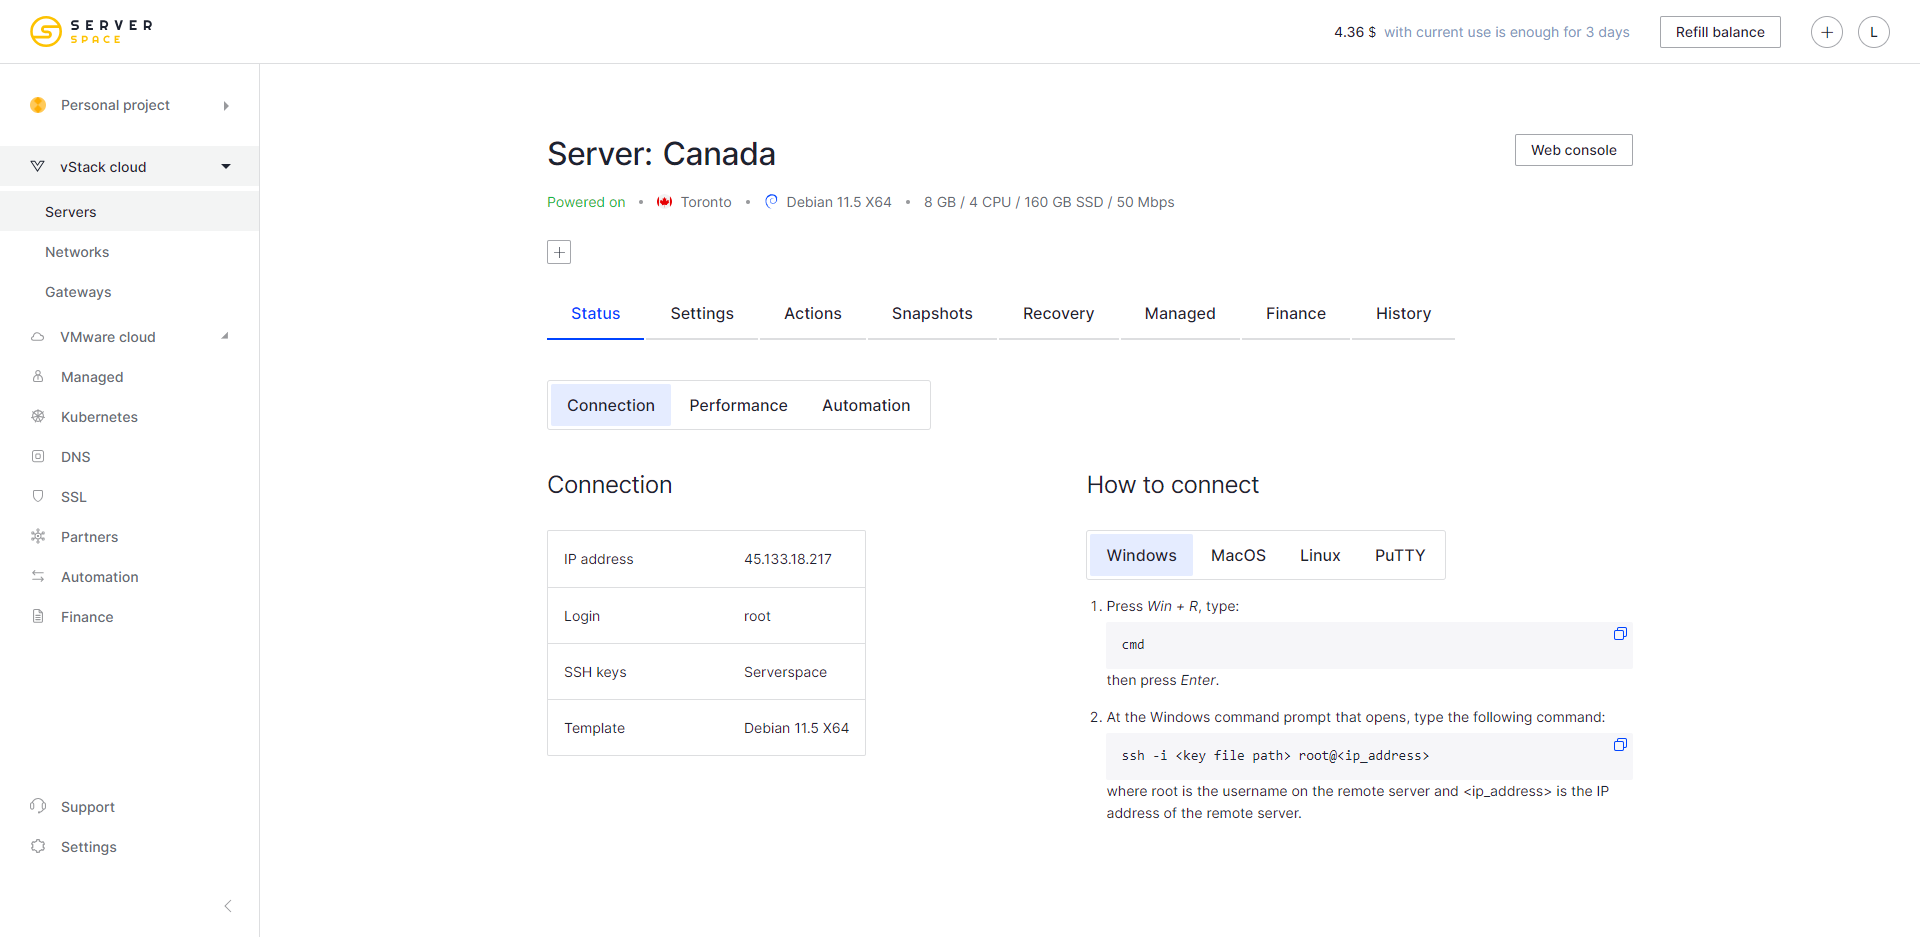Click the Finance document icon in sidebar

tap(38, 616)
